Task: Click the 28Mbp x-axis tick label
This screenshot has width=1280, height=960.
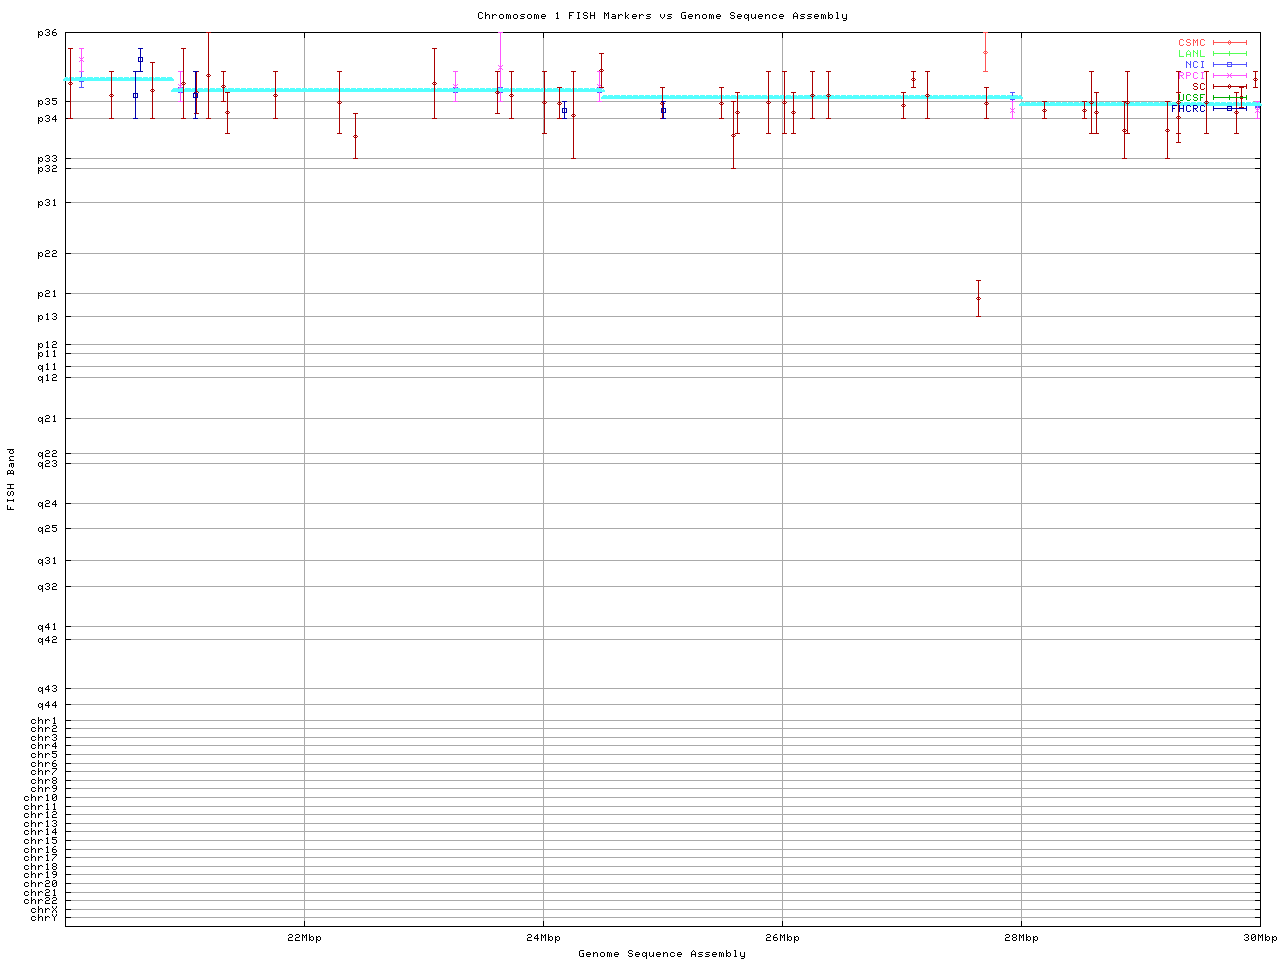Action: (x=1021, y=938)
